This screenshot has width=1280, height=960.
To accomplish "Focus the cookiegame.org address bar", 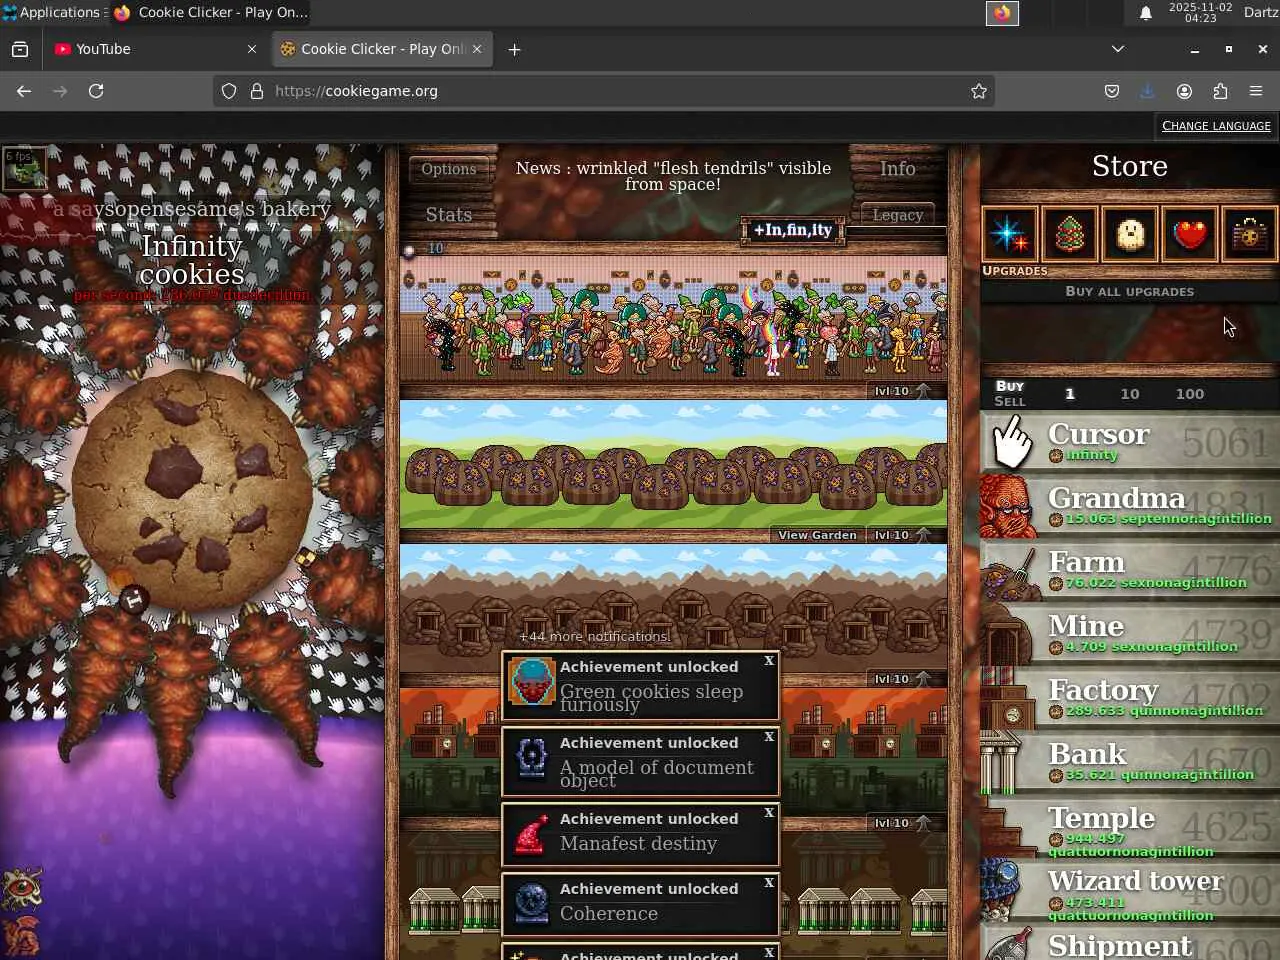I will pos(605,91).
